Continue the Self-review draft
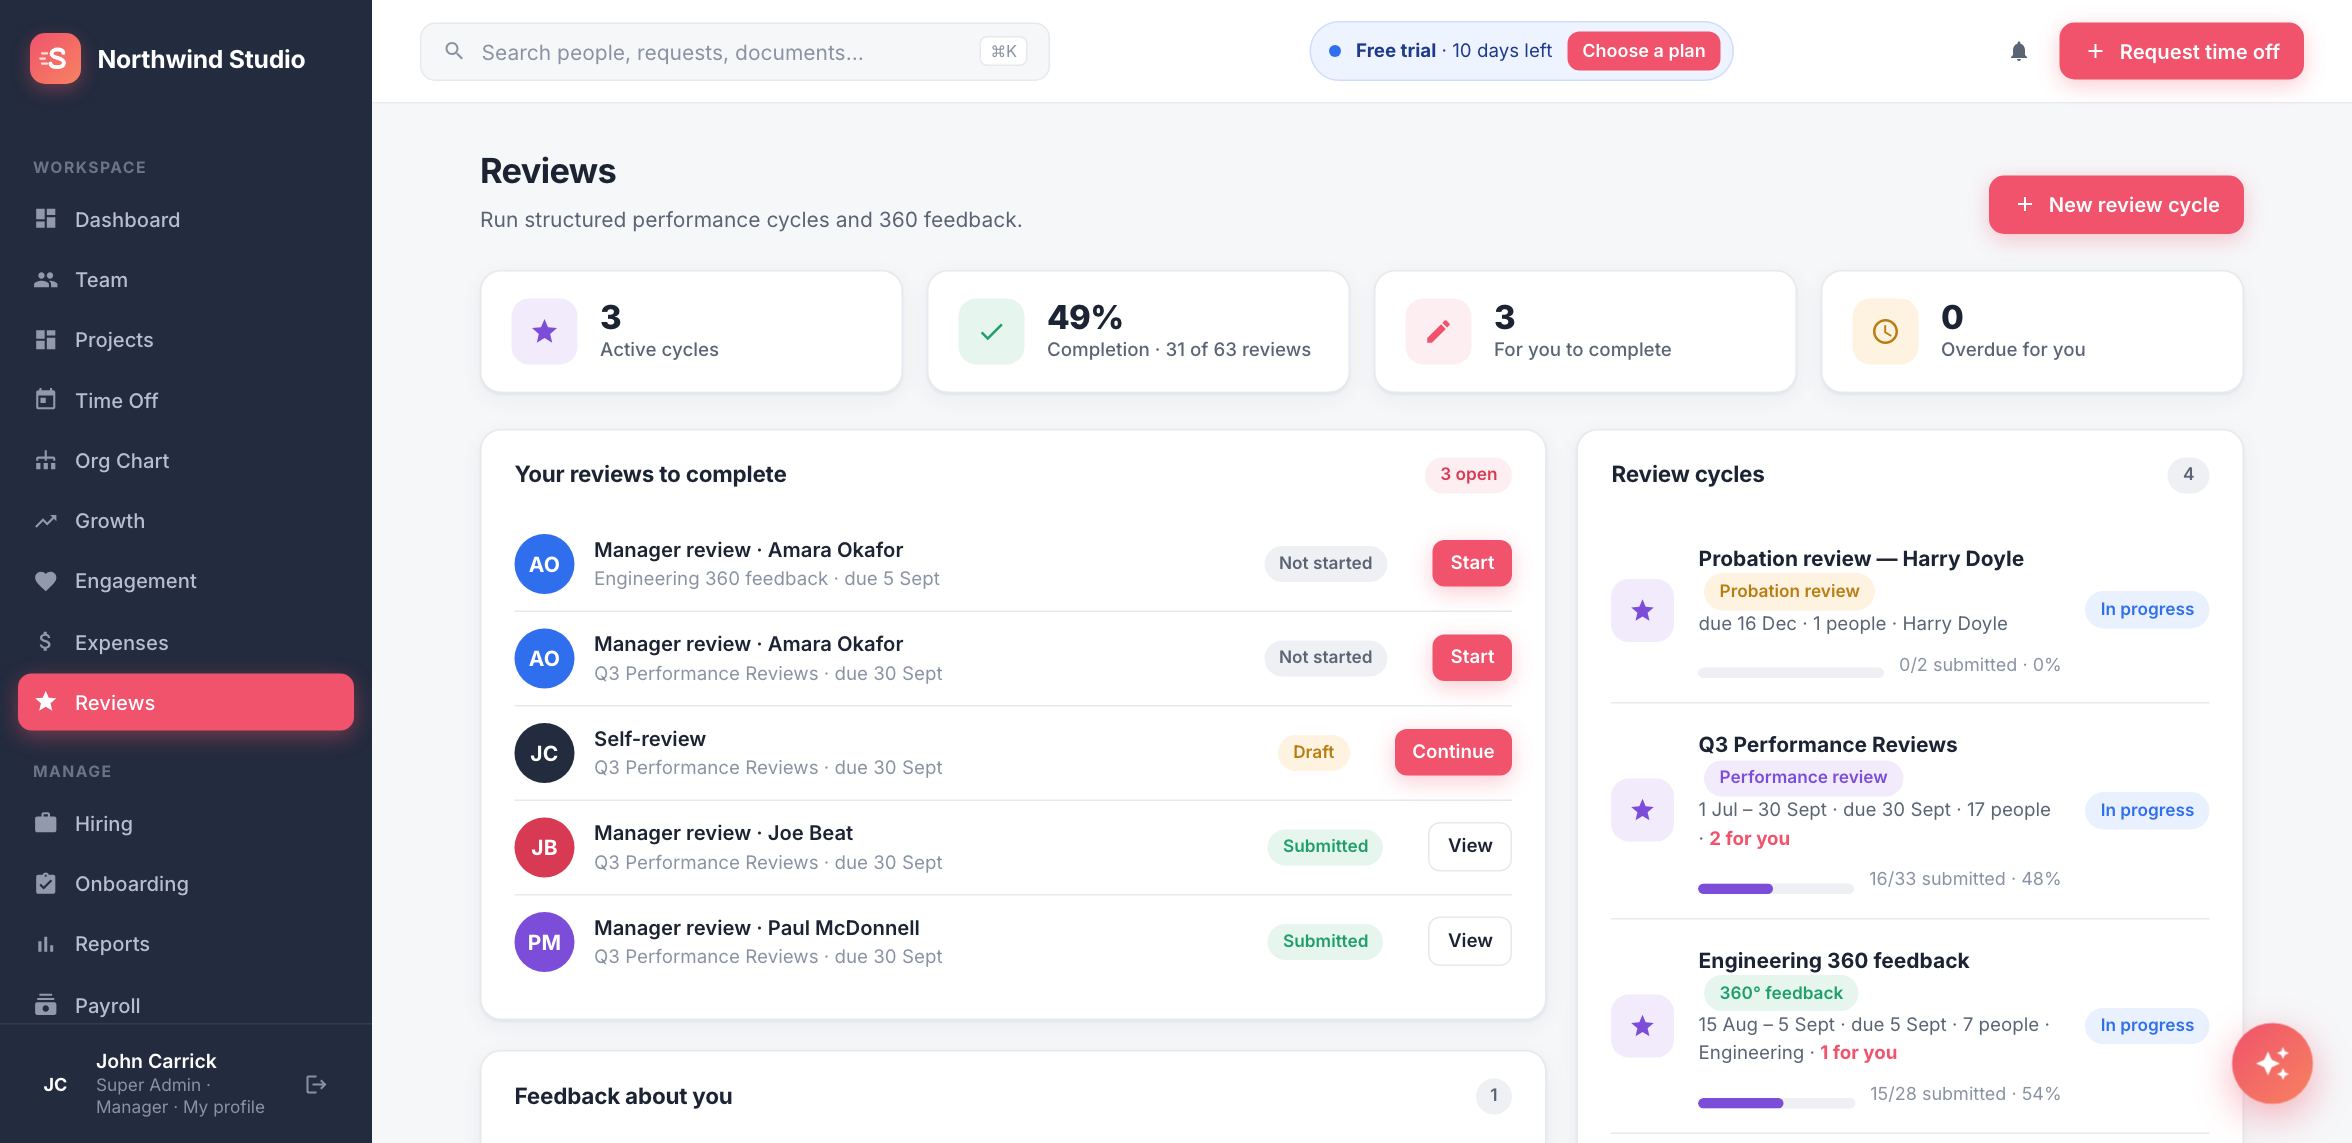The width and height of the screenshot is (2352, 1143). point(1452,752)
